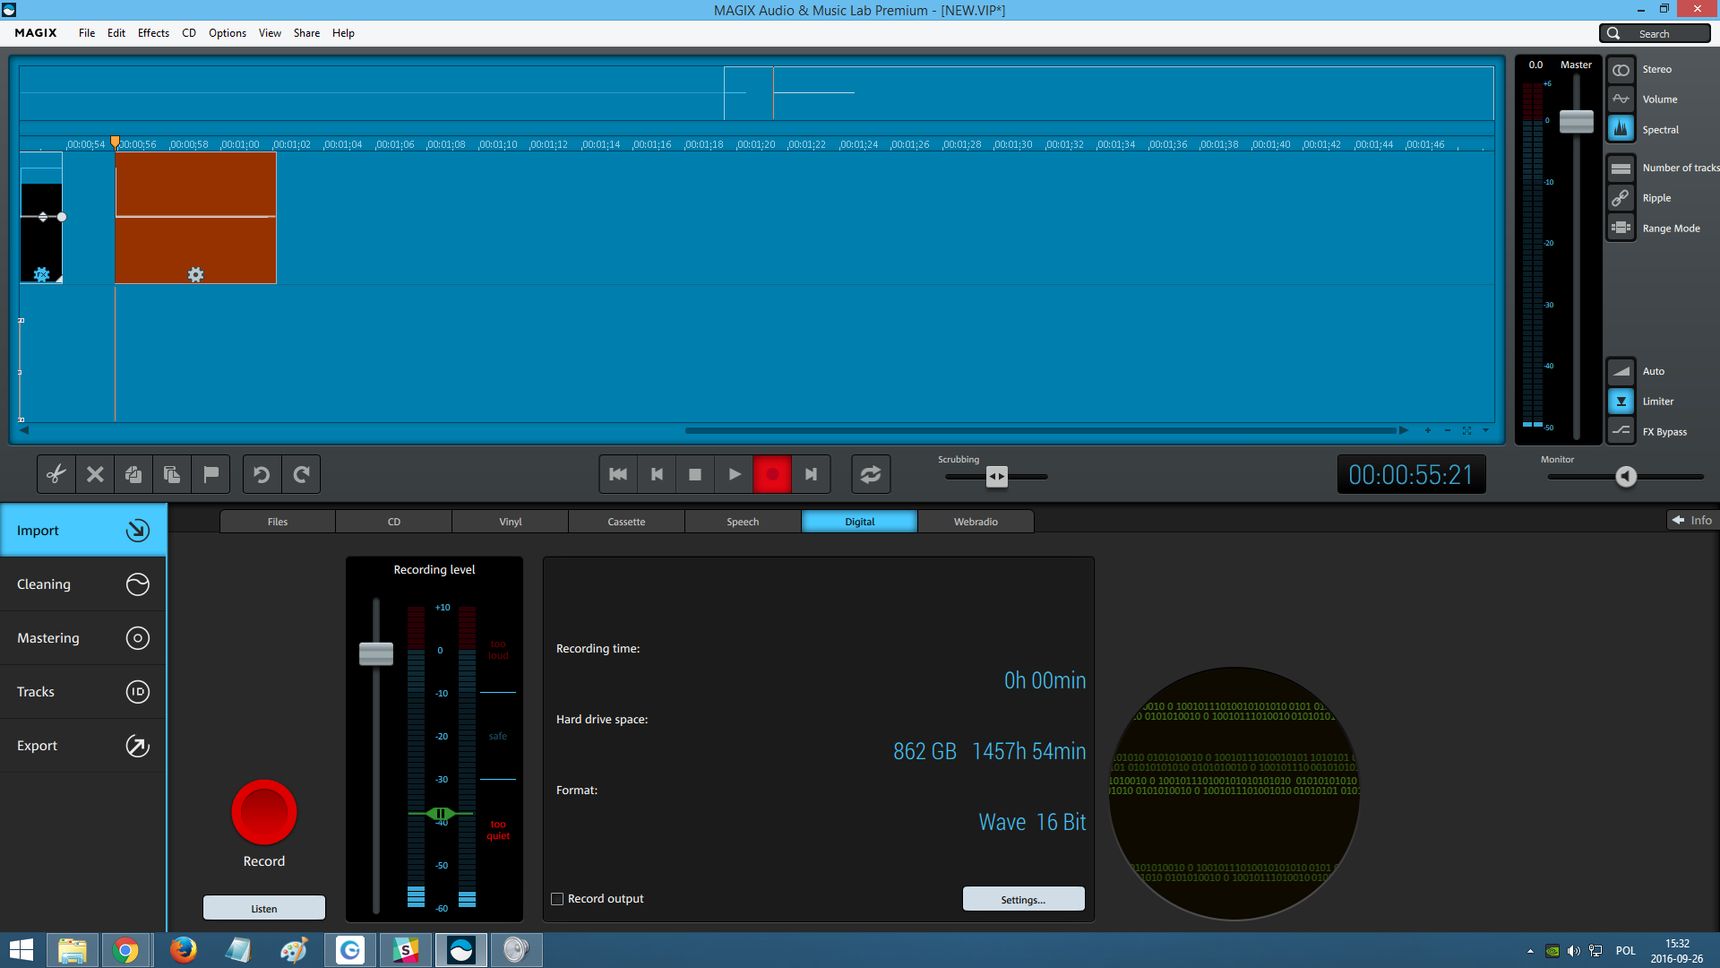Disable the Spectral display
The image size is (1720, 968).
[1621, 129]
